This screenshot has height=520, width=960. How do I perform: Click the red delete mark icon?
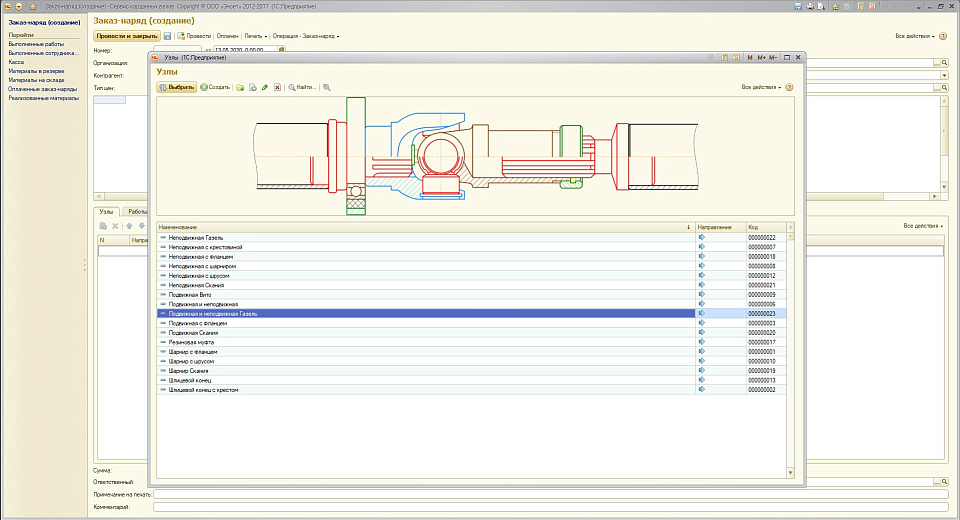click(x=277, y=87)
